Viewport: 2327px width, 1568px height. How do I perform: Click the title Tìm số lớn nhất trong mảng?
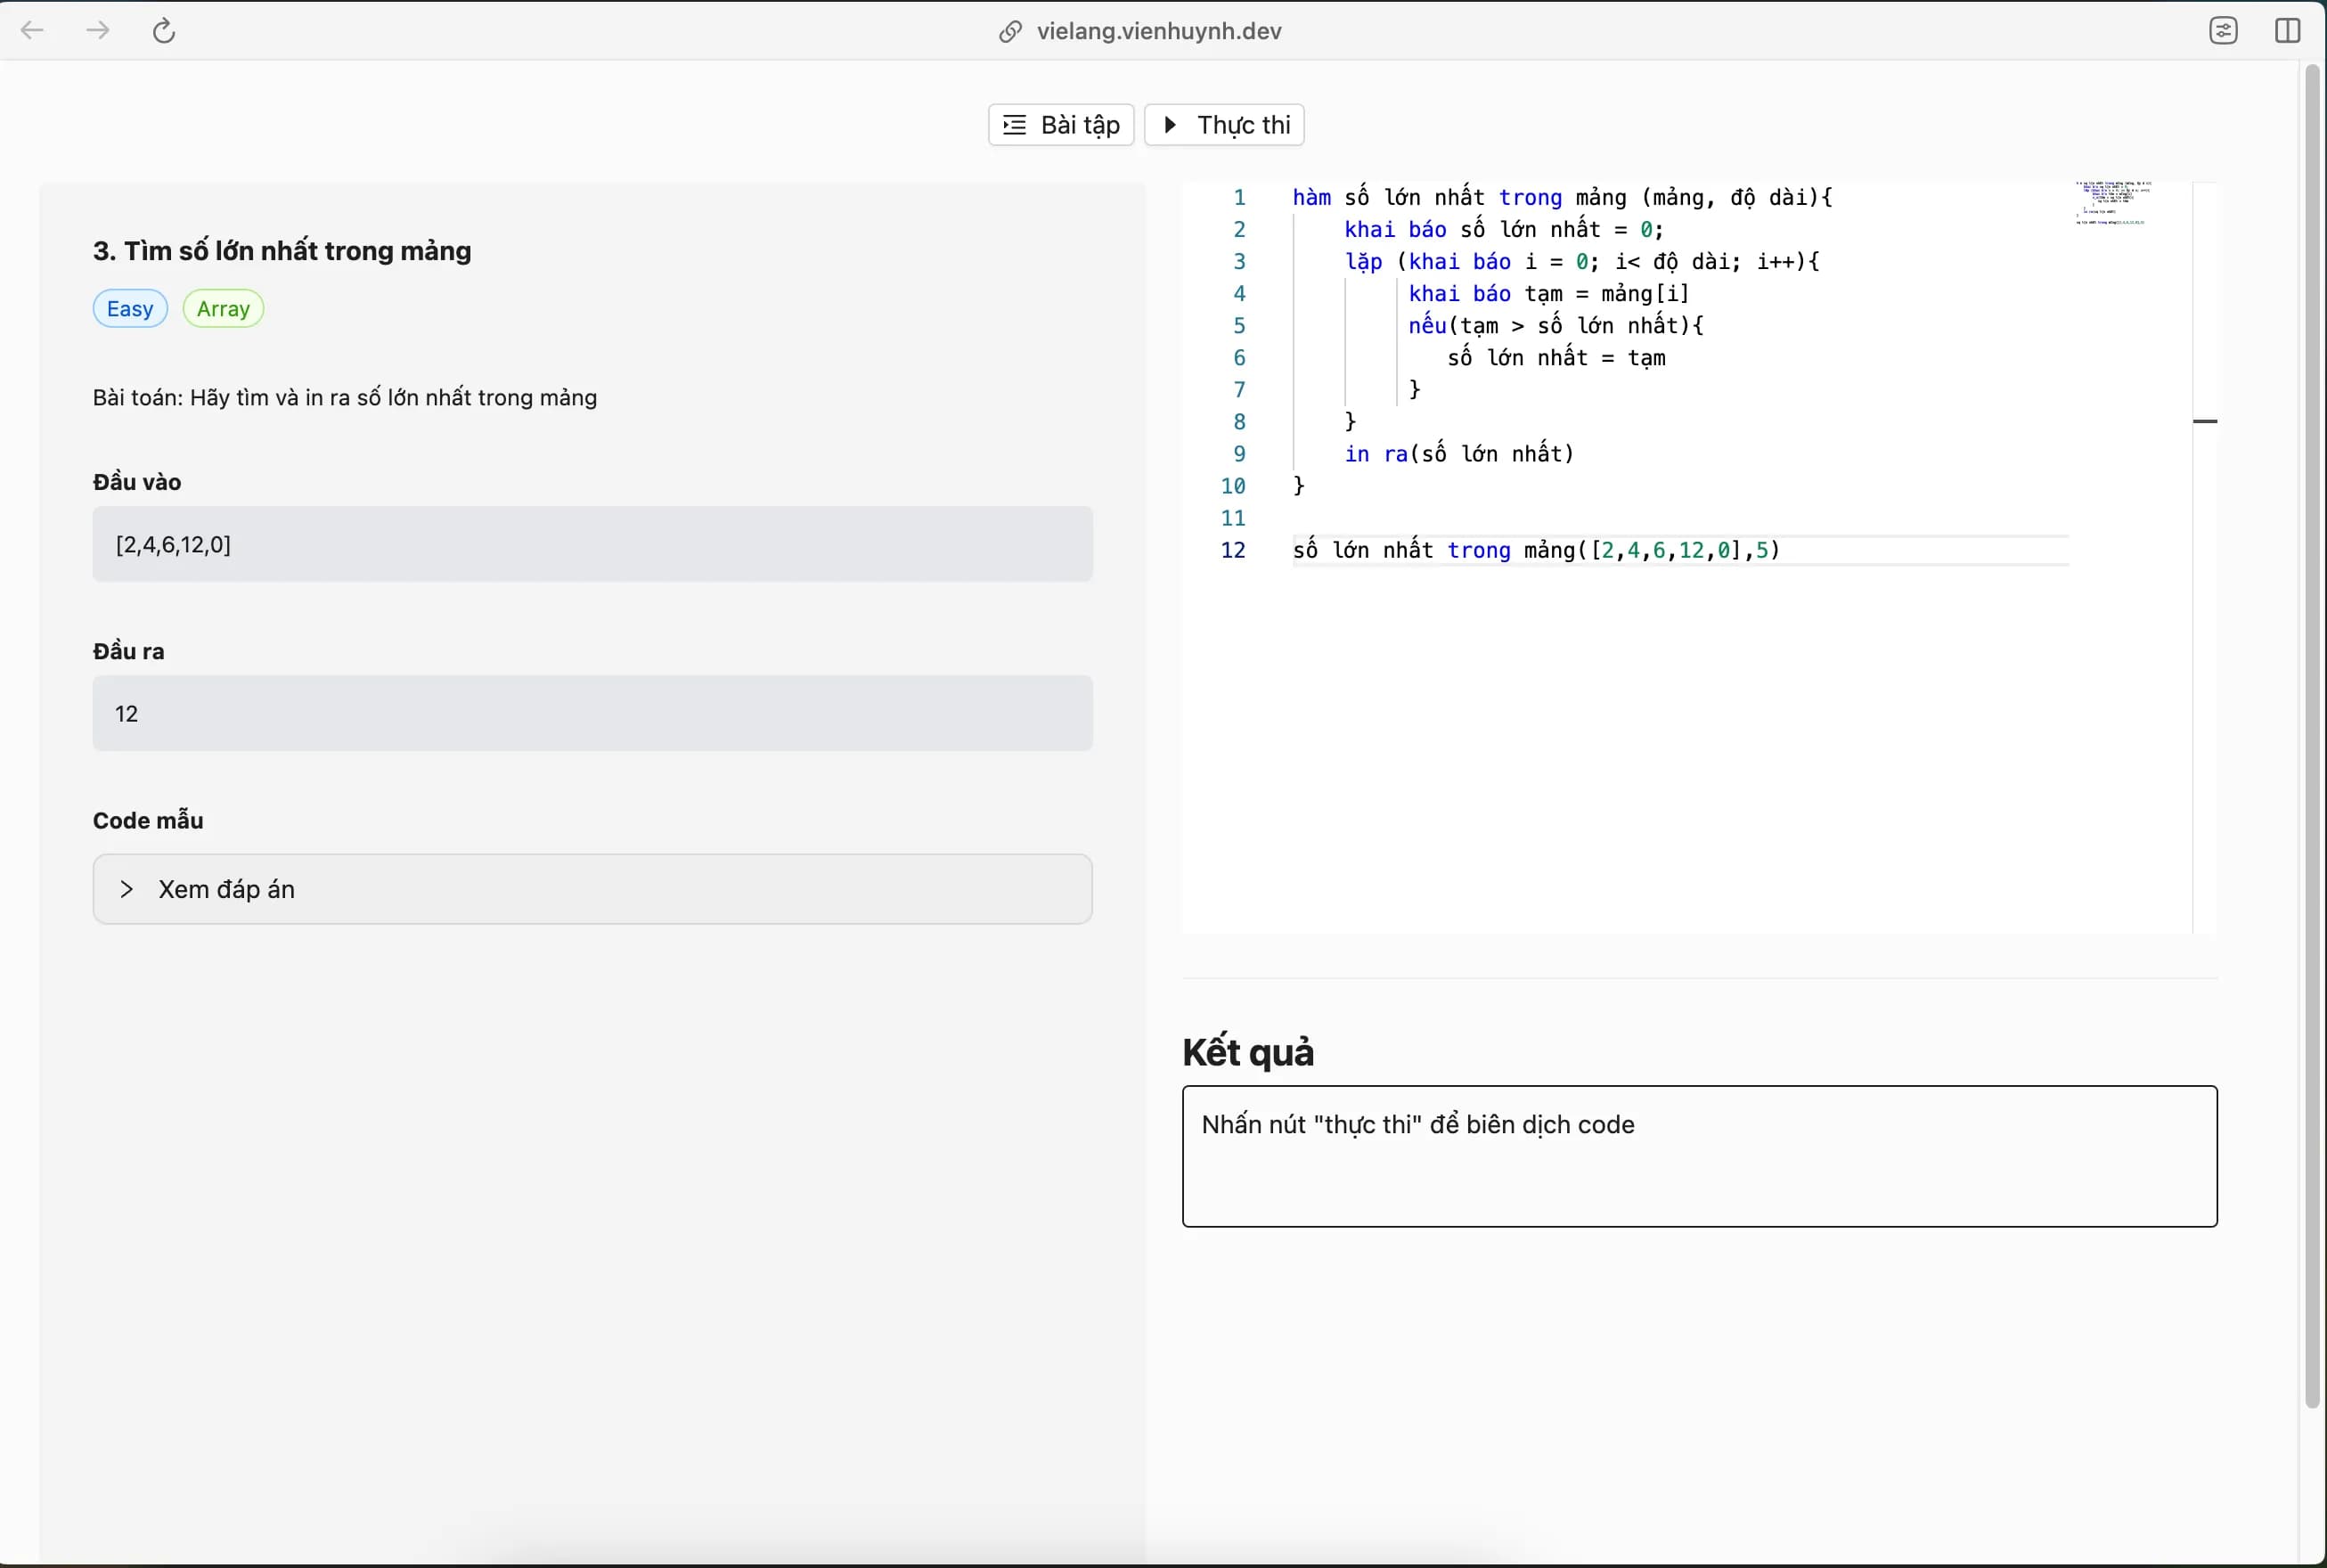(x=282, y=251)
